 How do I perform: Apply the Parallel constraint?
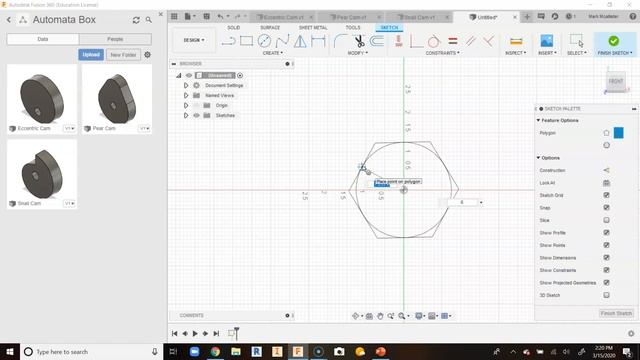tap(471, 41)
